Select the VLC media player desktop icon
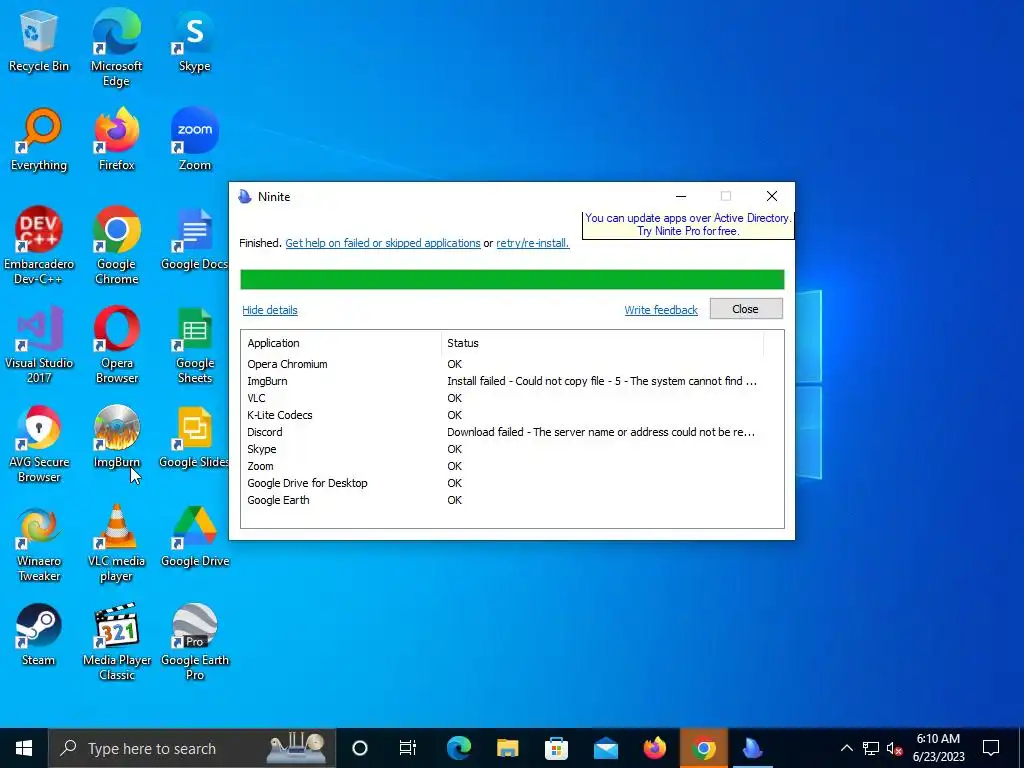 (x=116, y=543)
